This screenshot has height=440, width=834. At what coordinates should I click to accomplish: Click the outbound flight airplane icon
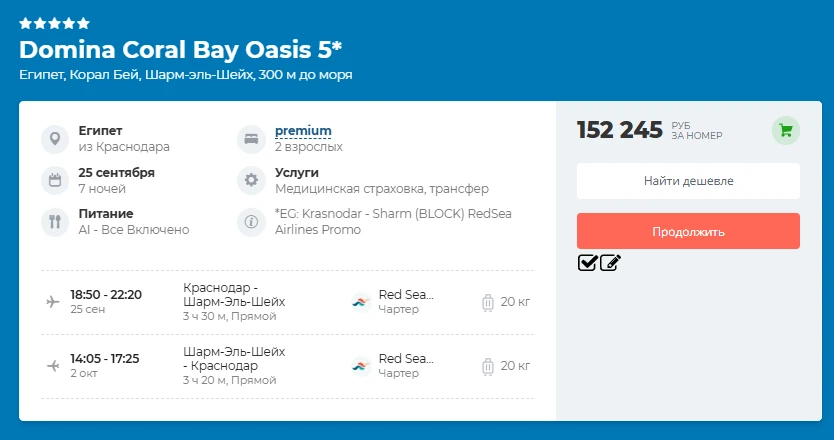(x=53, y=302)
